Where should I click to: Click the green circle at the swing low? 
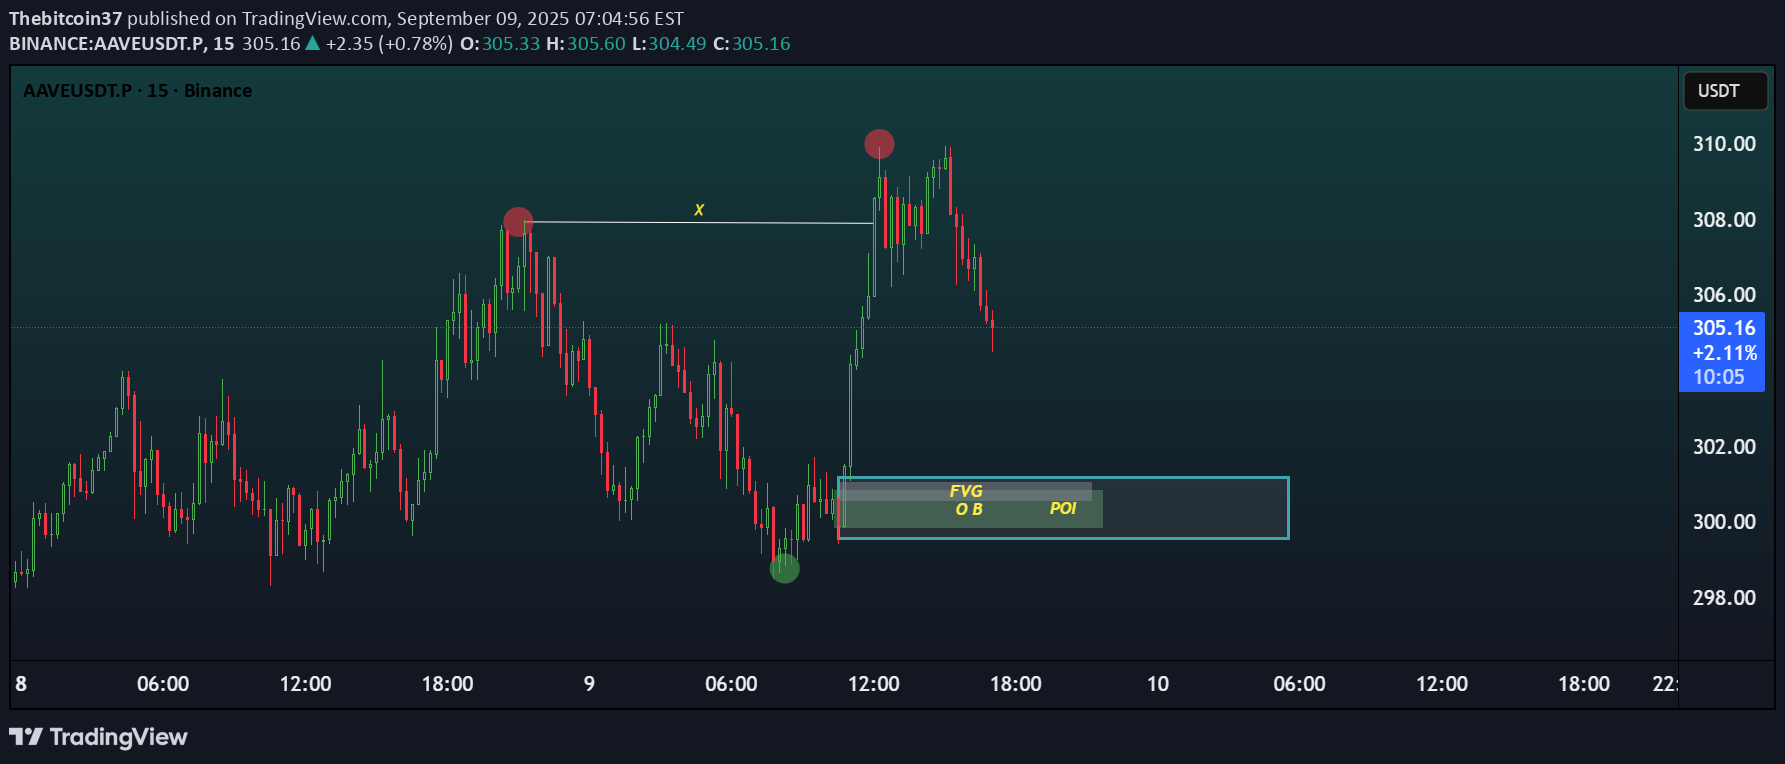tap(785, 569)
